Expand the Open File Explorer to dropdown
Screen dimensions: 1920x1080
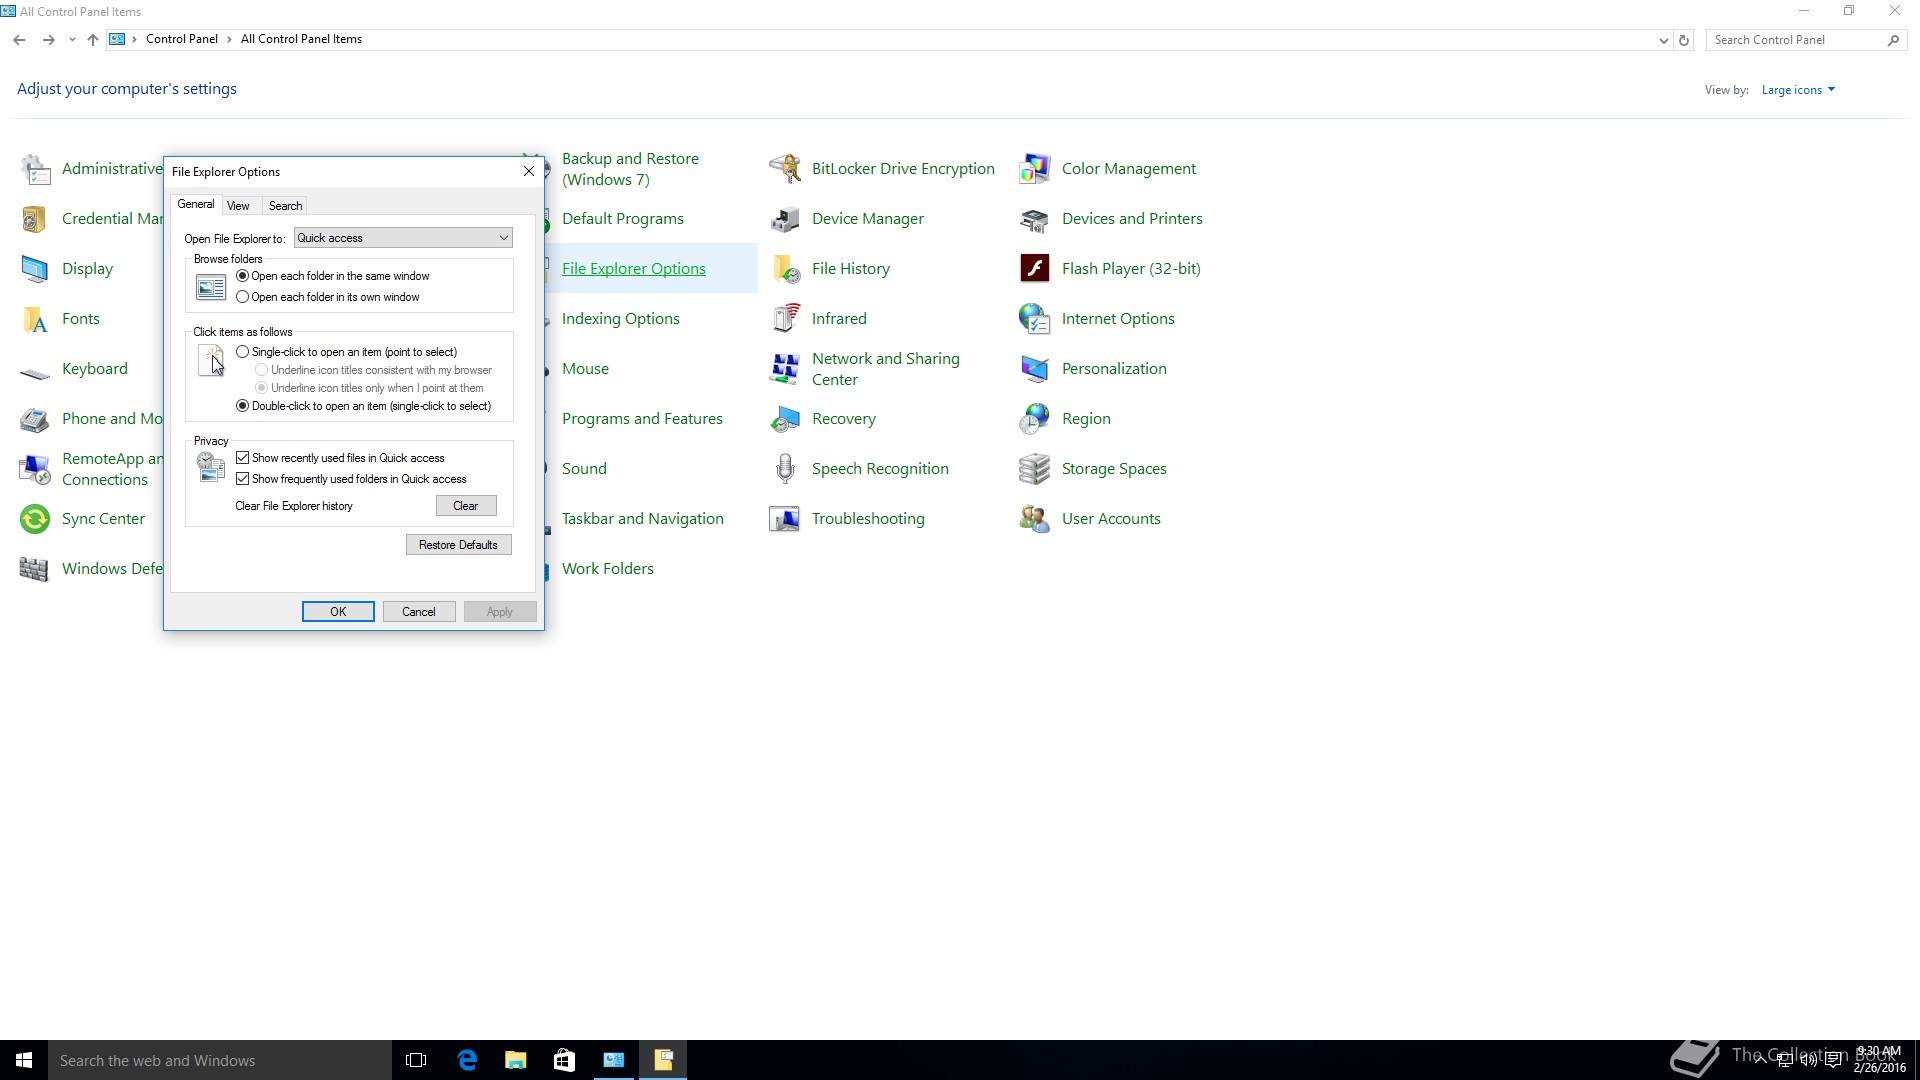tap(403, 238)
